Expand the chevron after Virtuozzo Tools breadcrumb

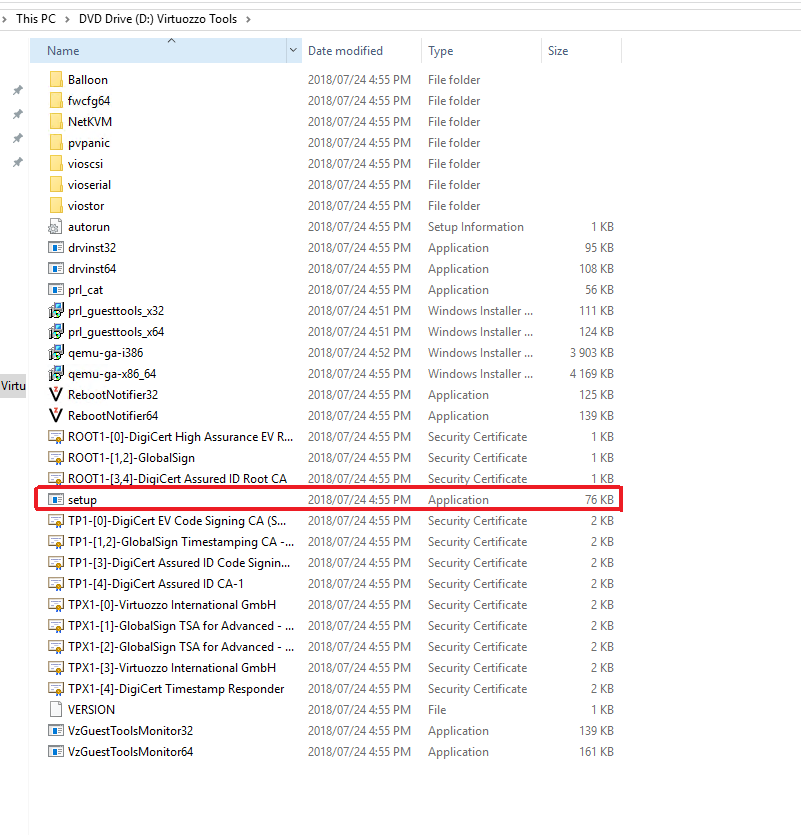(x=248, y=19)
